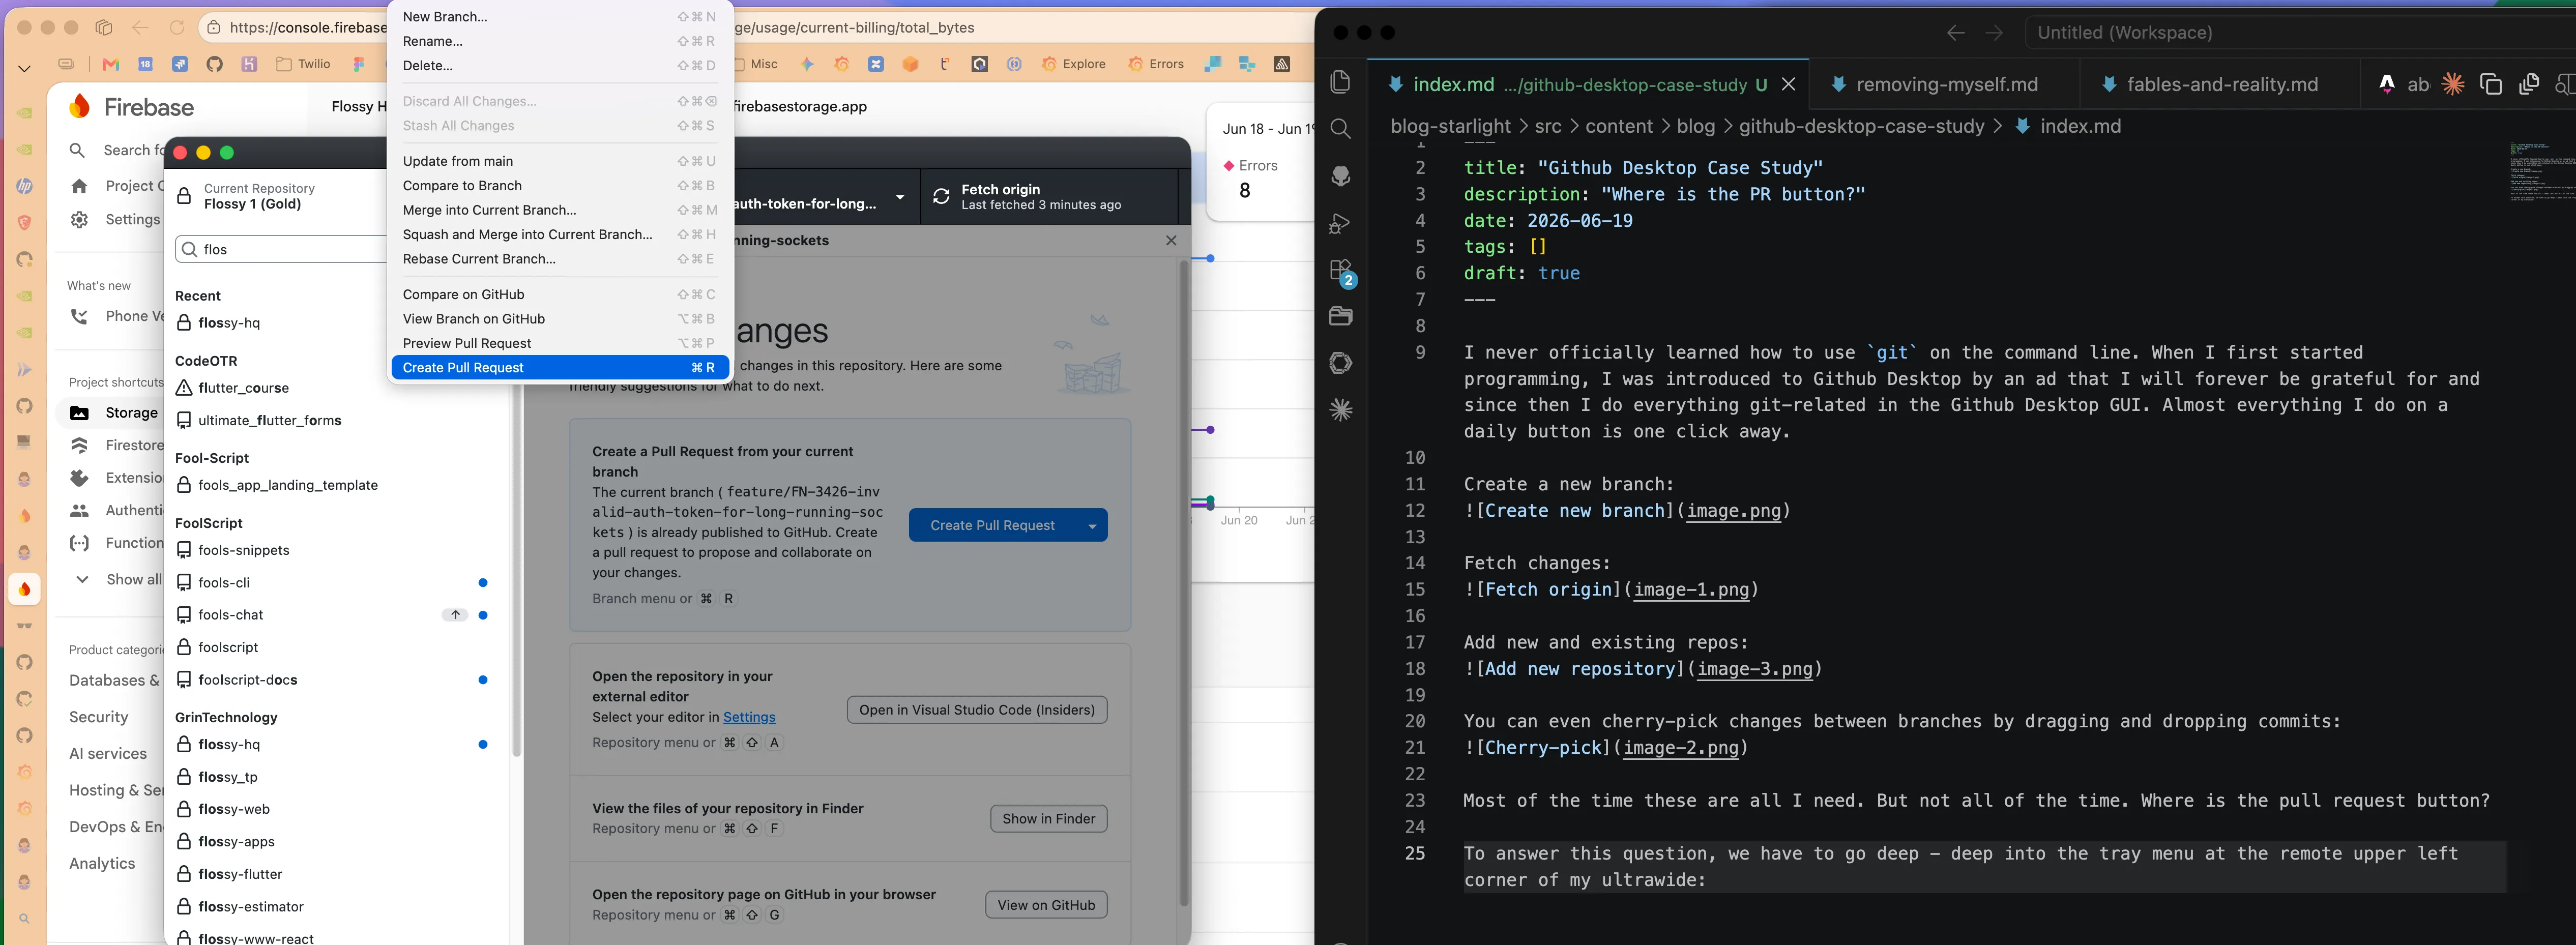Go back in VS Code navigation arrows
Image resolution: width=2576 pixels, height=945 pixels.
1955,33
